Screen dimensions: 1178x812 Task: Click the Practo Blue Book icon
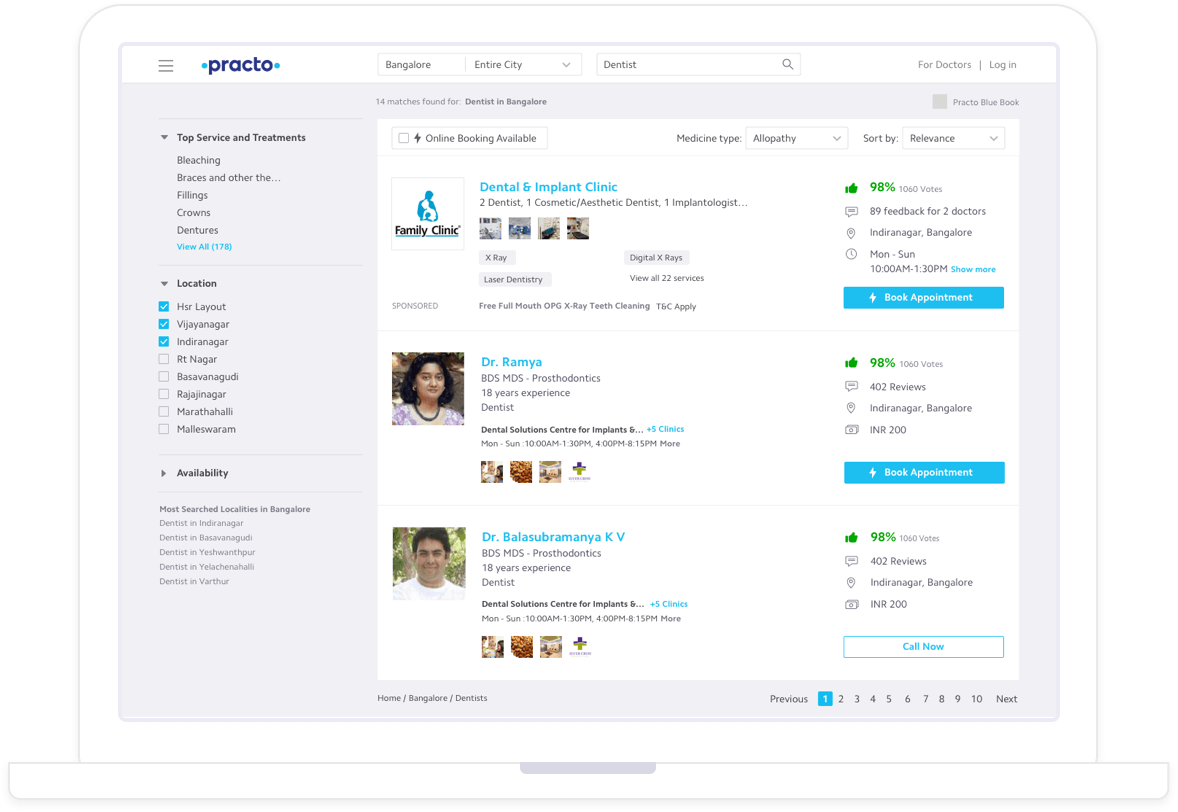tap(939, 101)
